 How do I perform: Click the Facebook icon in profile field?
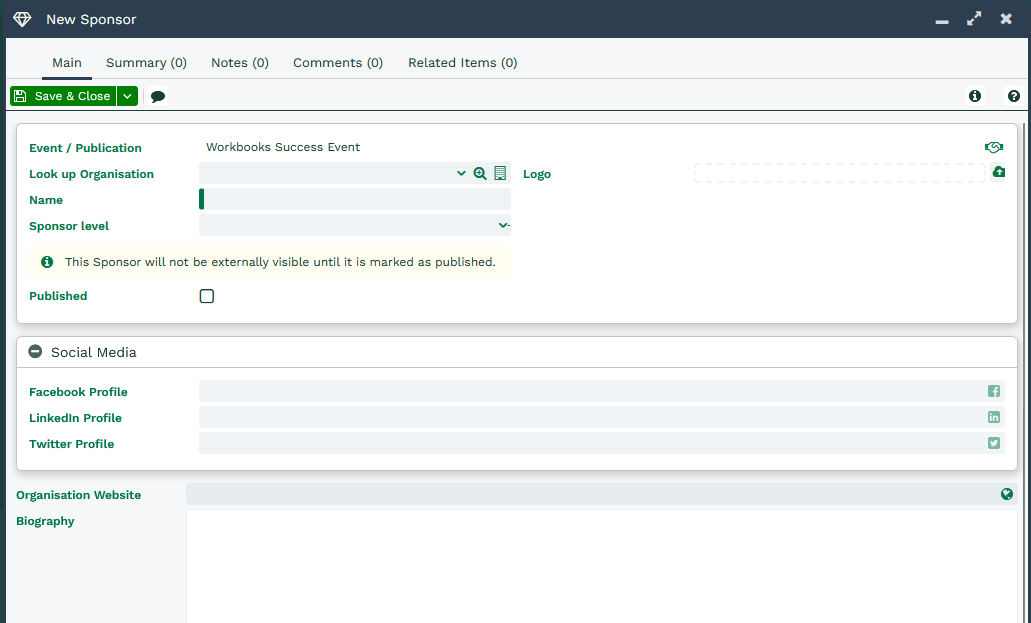point(994,391)
